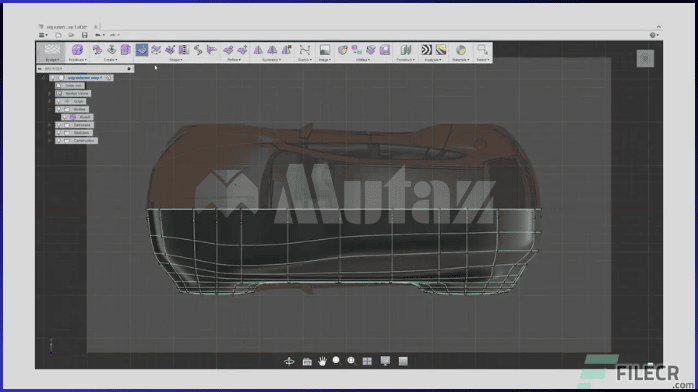Open the Symmetry dropdown label
The width and height of the screenshot is (698, 392).
[271, 60]
